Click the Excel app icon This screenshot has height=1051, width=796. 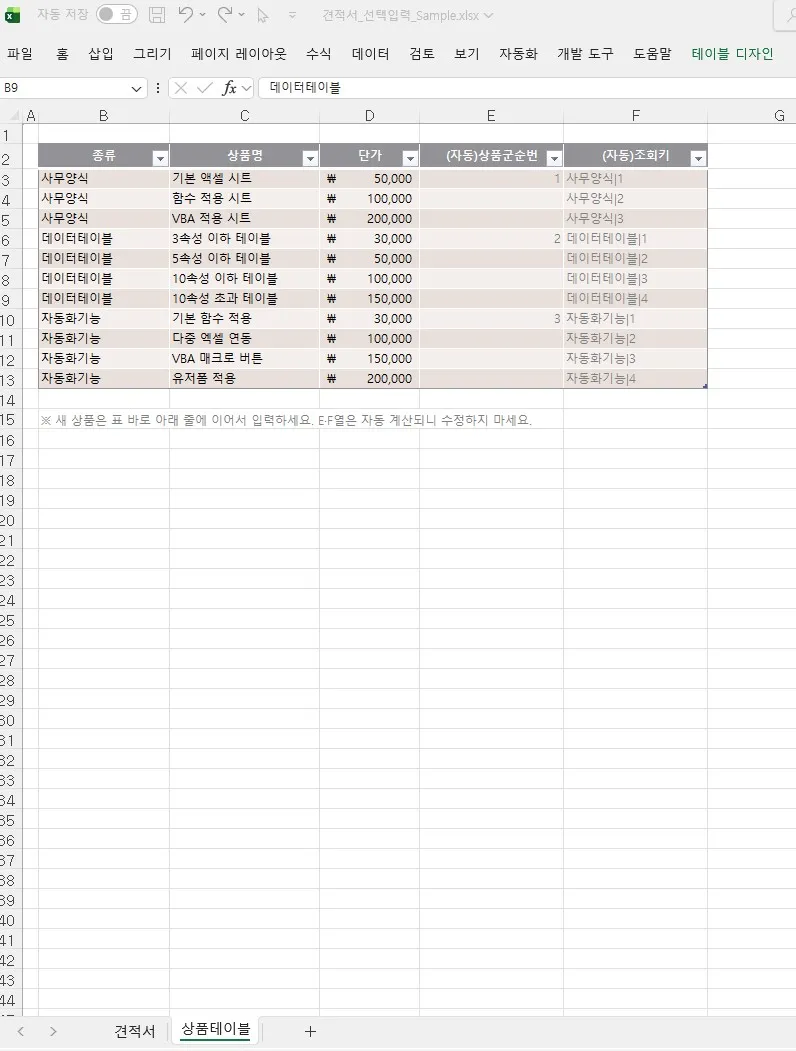[12, 15]
